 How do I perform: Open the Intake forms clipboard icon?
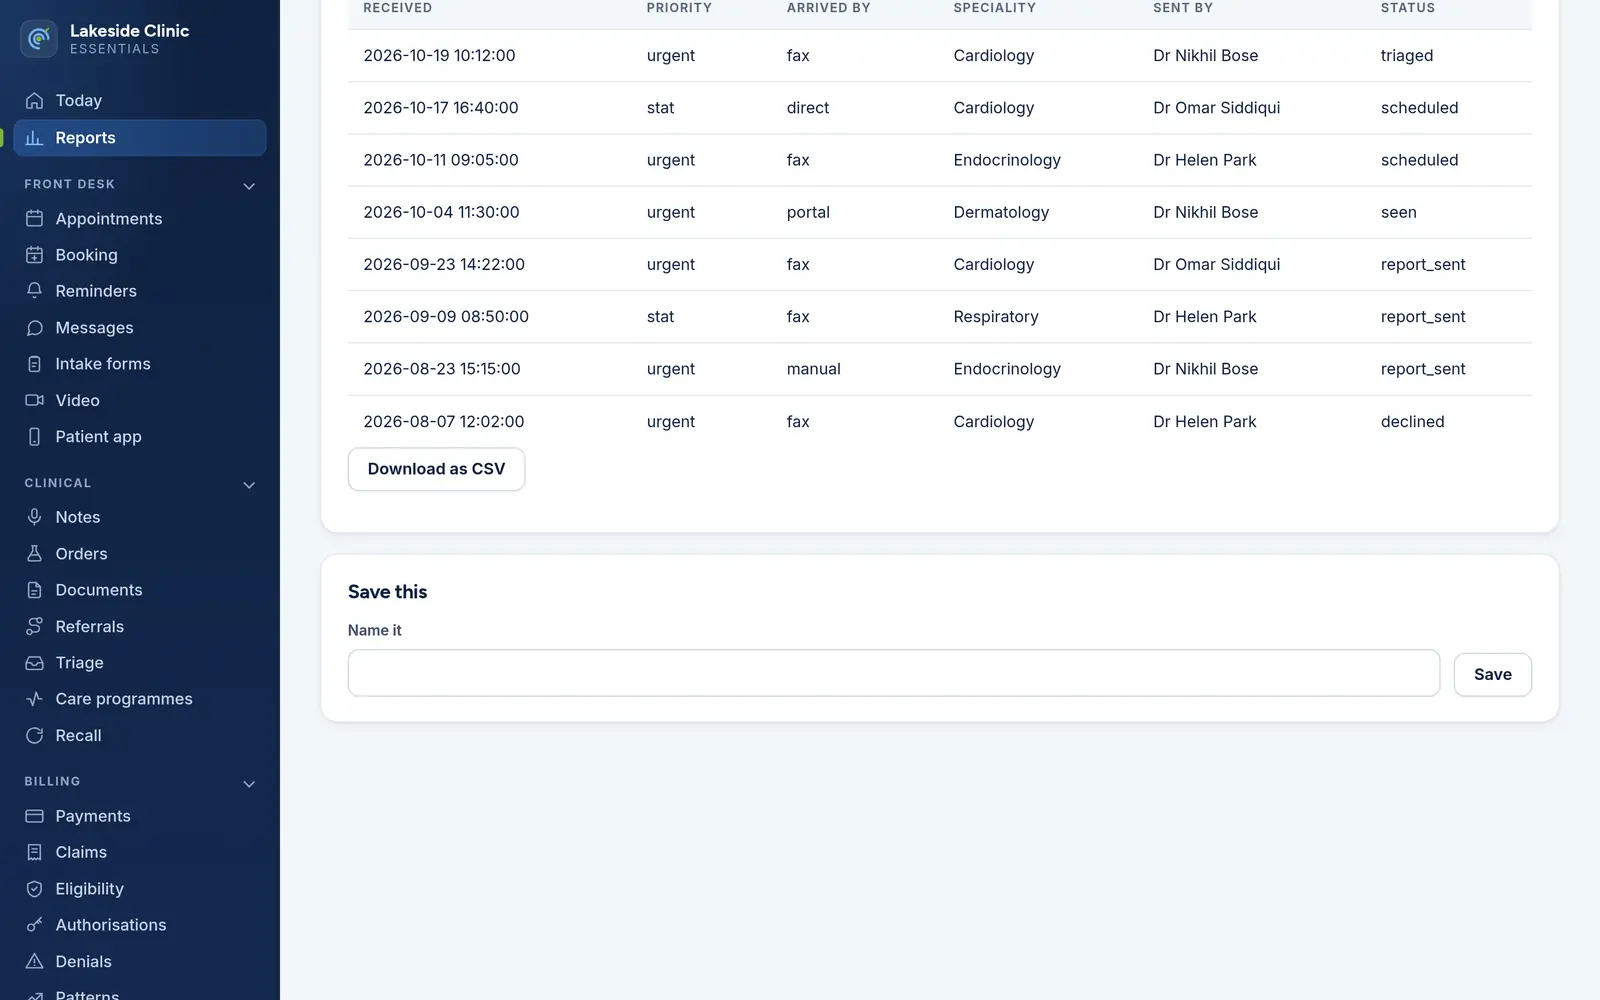point(34,364)
